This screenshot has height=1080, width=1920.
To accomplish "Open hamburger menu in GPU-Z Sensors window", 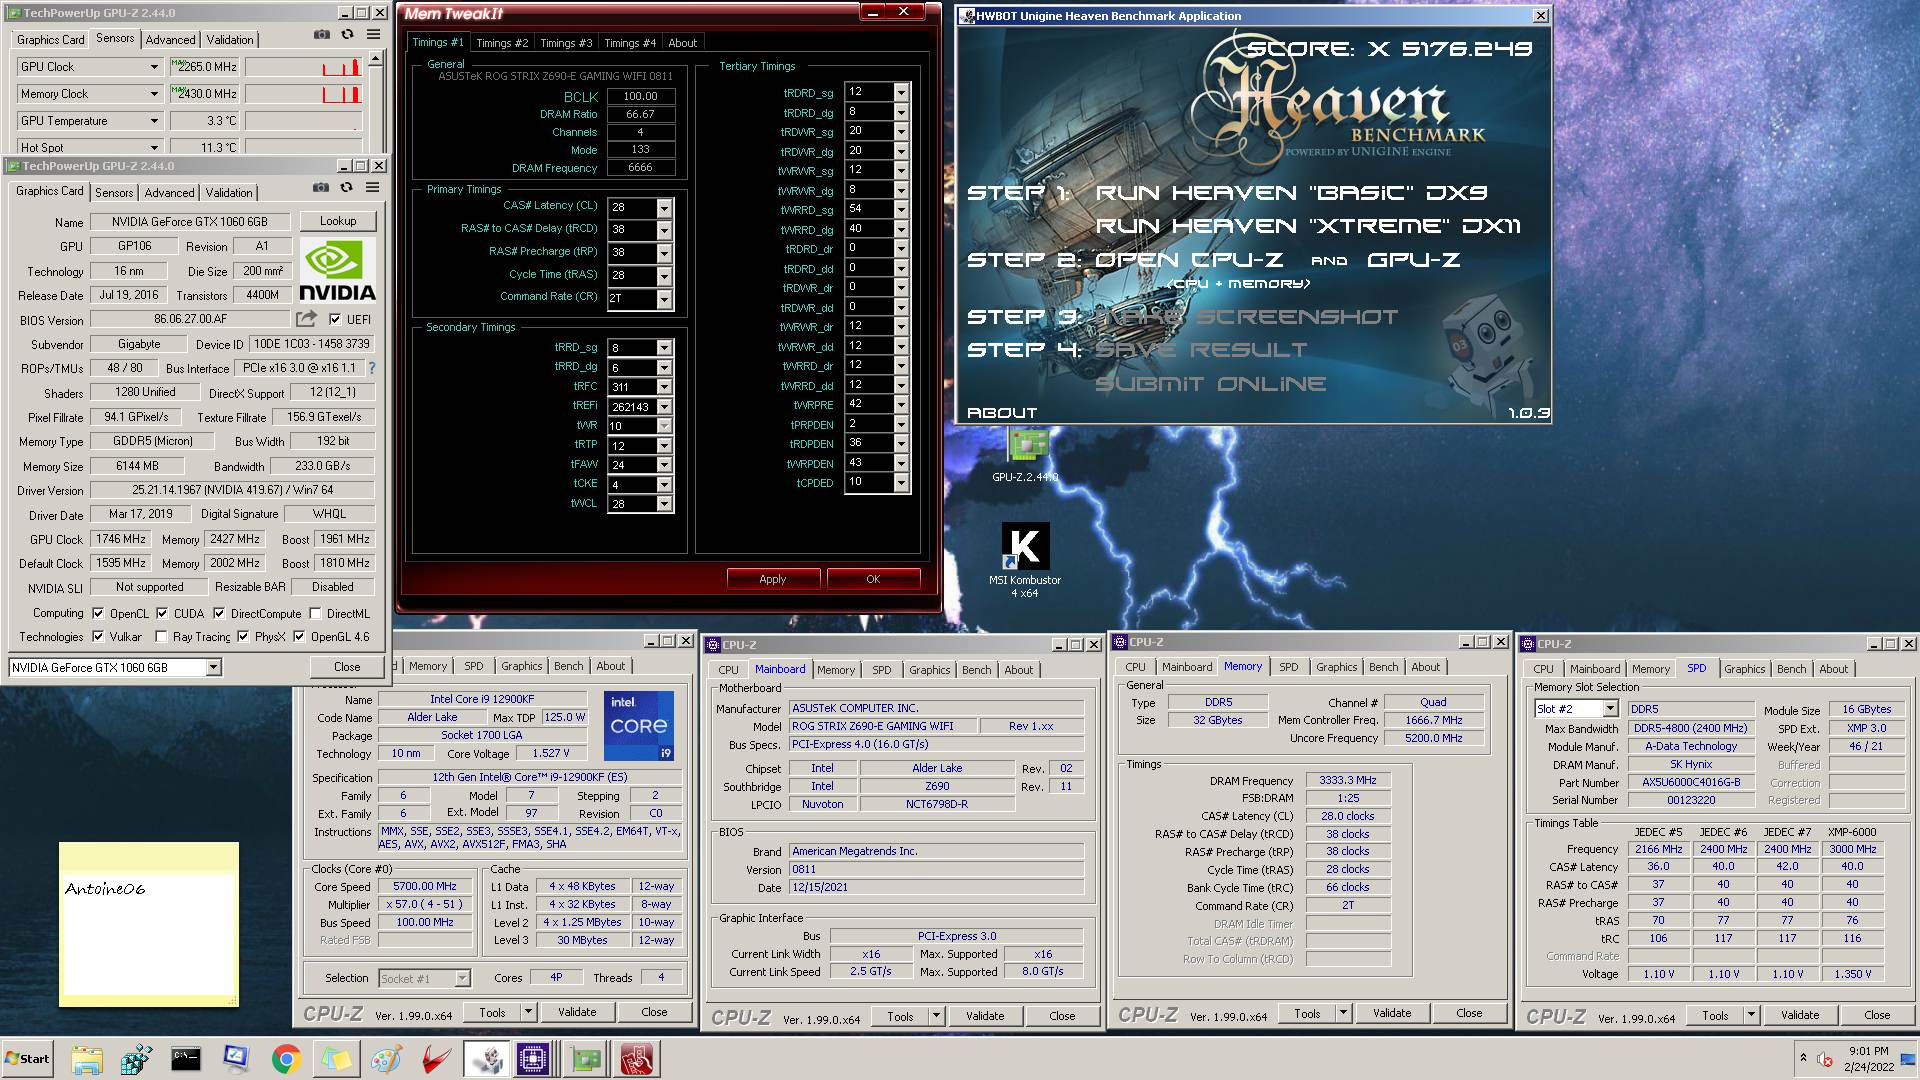I will 373,34.
